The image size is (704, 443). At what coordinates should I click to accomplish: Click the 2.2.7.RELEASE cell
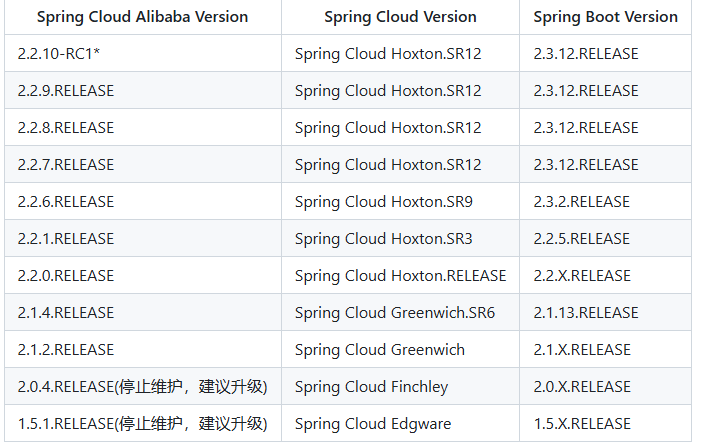[x=66, y=165]
